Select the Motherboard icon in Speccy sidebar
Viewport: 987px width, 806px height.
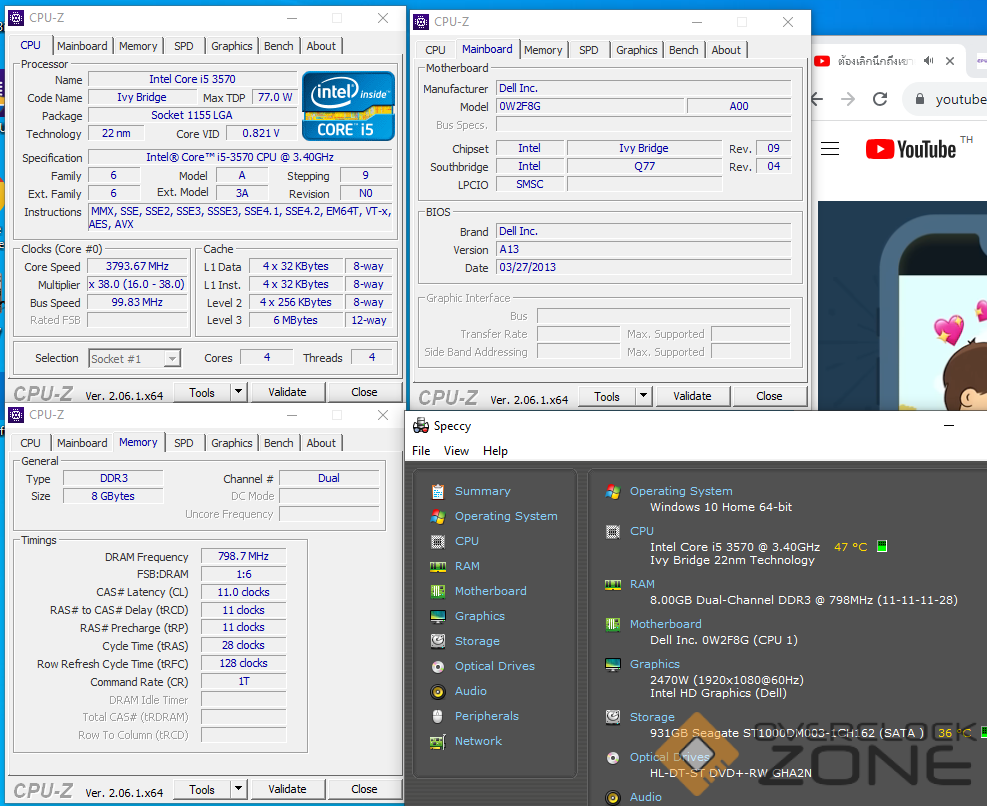click(437, 591)
